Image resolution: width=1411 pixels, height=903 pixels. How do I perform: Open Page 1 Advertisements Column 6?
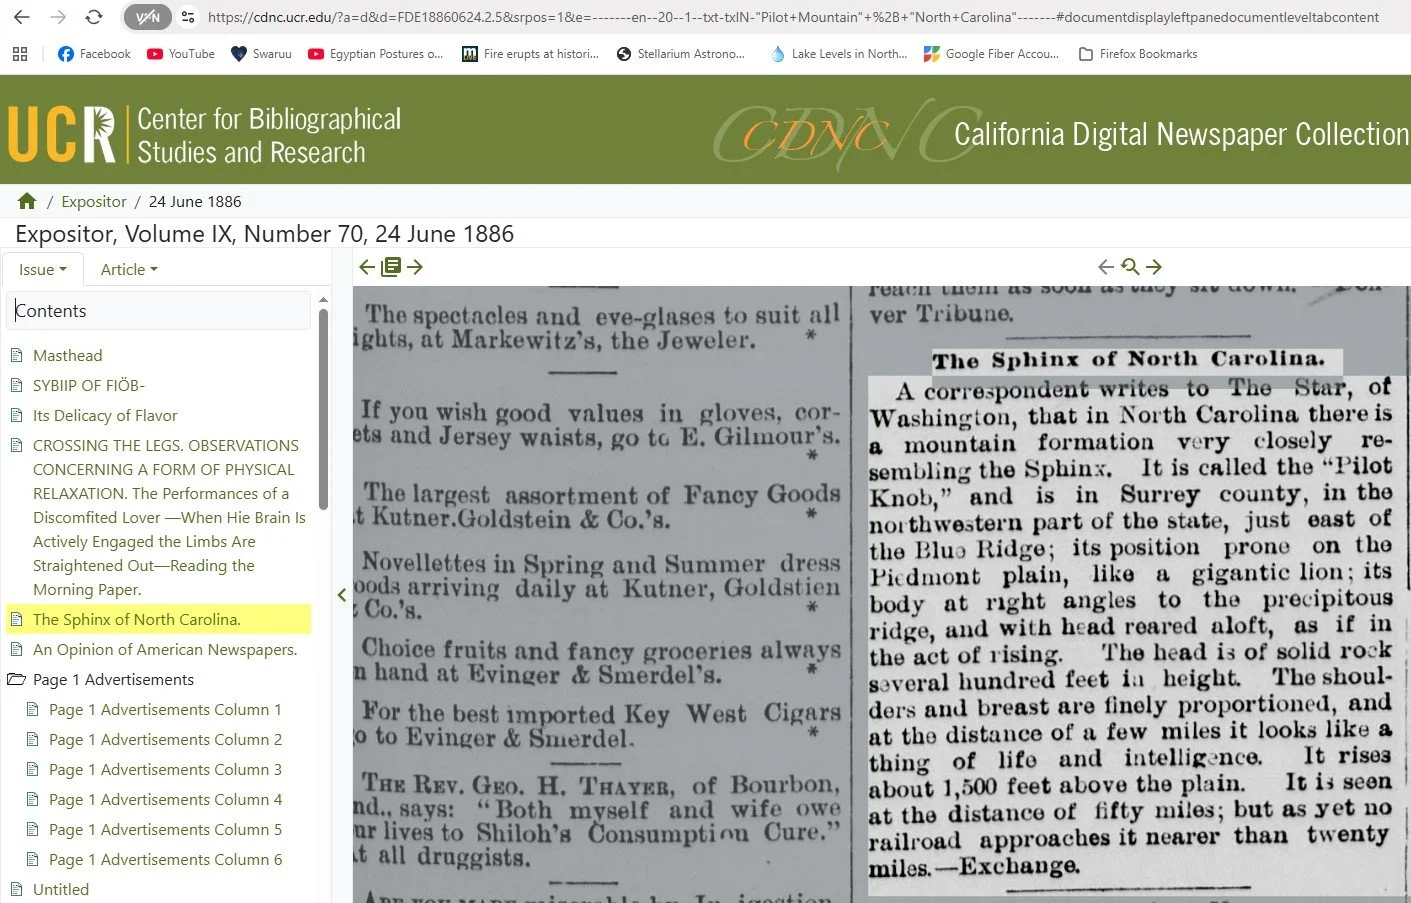165,859
